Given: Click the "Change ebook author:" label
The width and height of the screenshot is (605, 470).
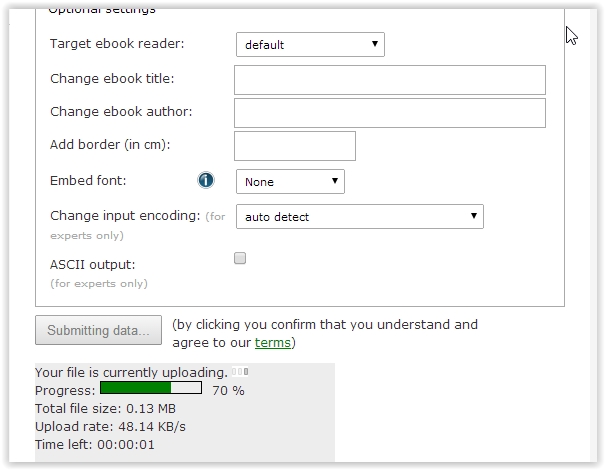Looking at the screenshot, I should coord(121,111).
